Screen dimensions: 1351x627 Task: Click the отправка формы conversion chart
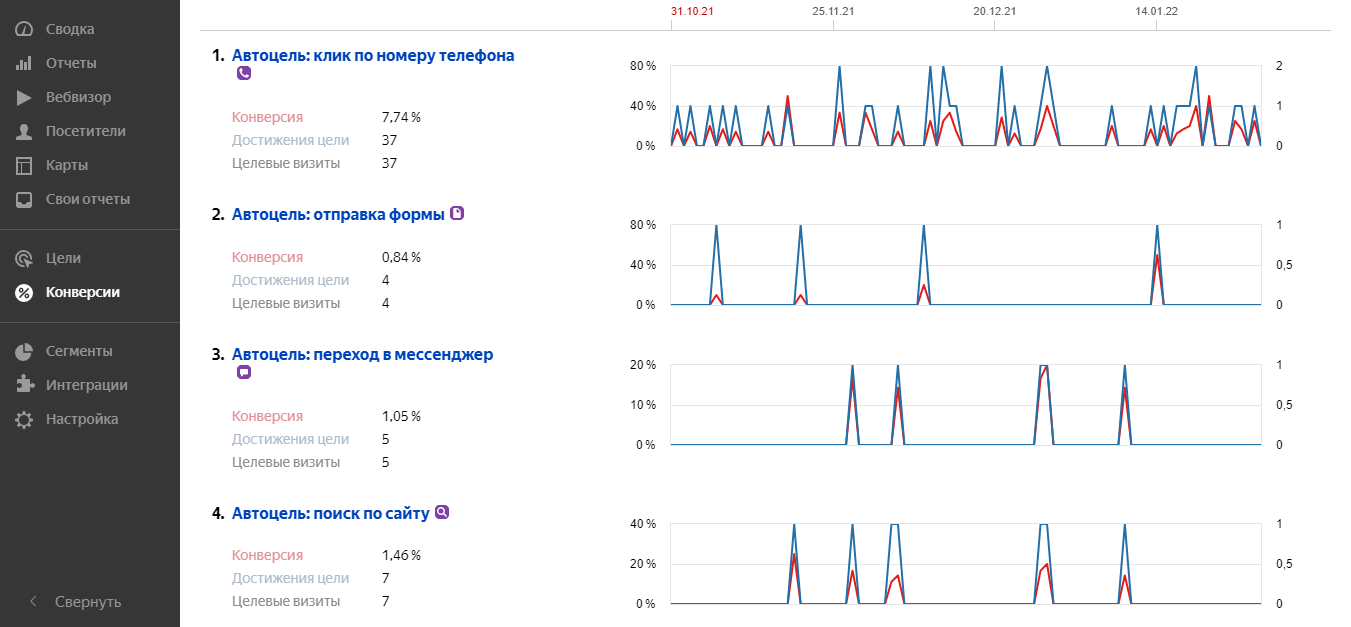tap(965, 265)
